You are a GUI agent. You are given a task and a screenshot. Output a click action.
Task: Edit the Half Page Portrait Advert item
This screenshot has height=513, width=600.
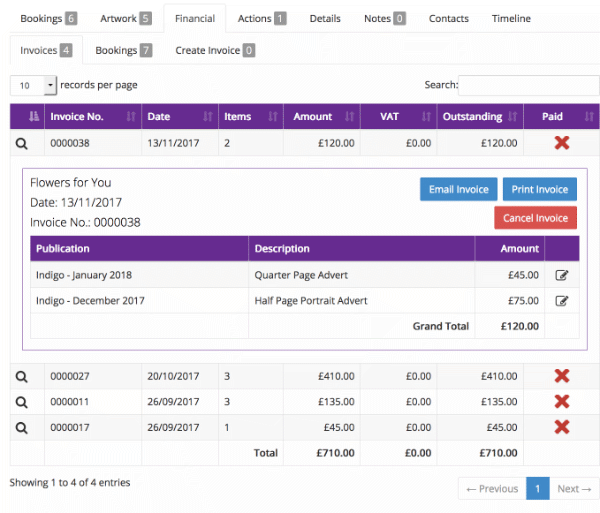[x=561, y=301]
